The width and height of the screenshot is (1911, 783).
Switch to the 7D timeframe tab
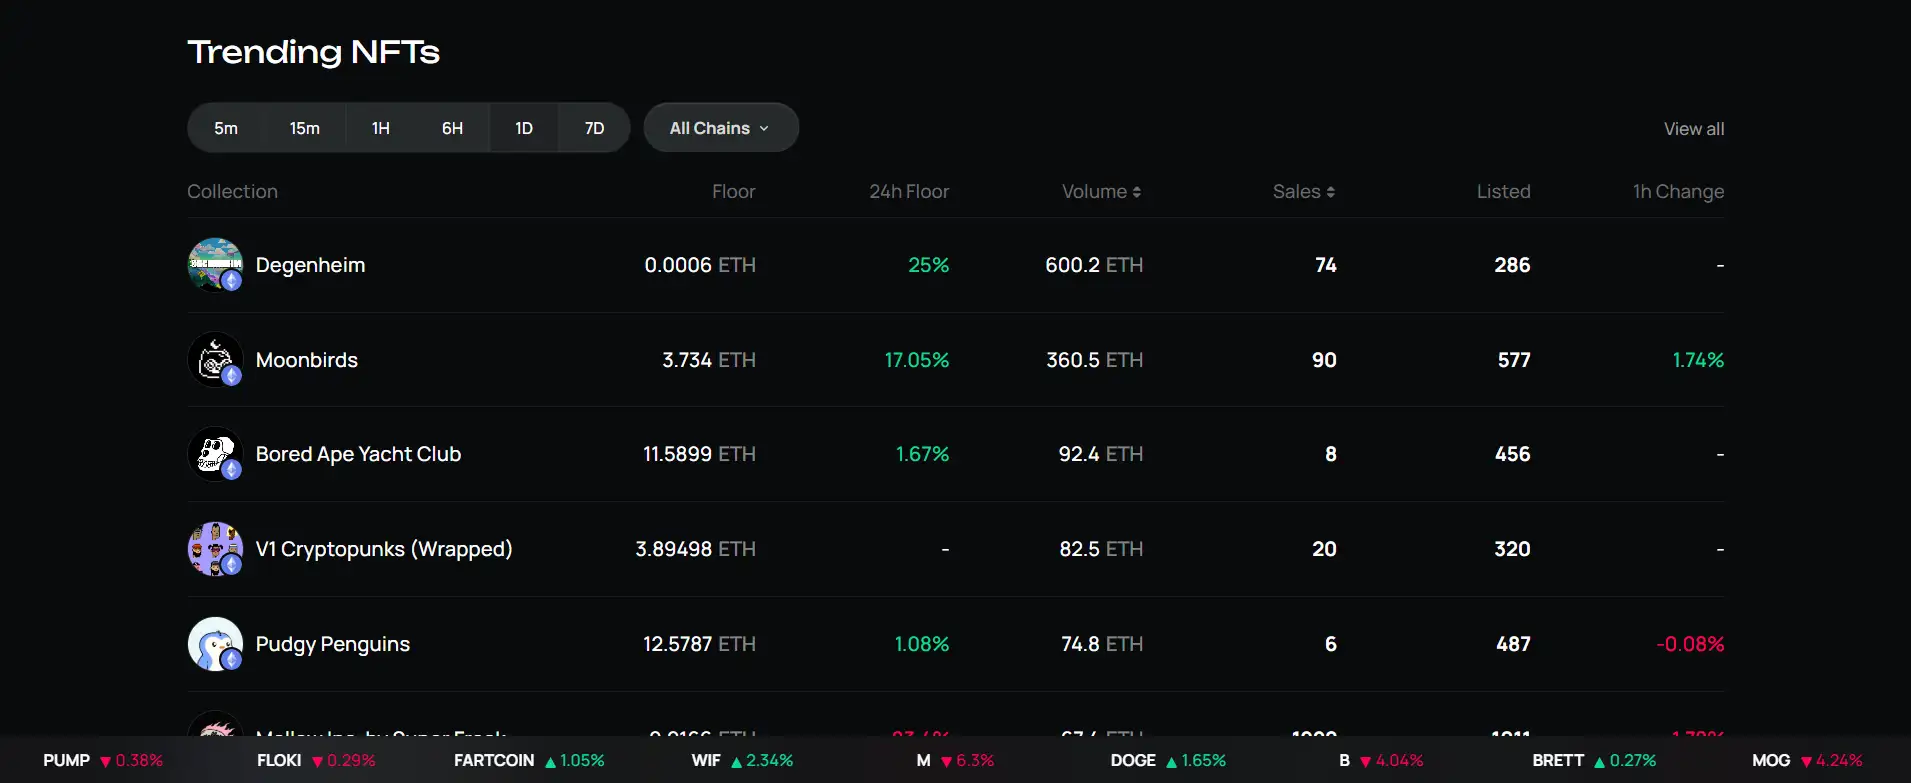595,128
